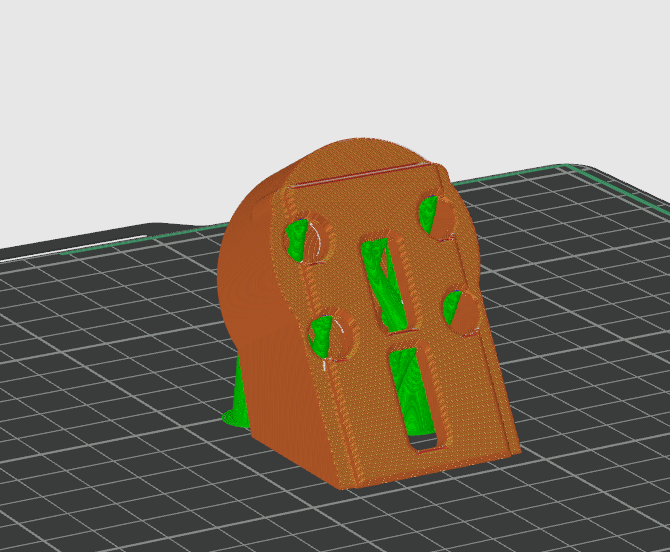Click the small open gap below the lower slot
This screenshot has width=670, height=552.
[x=424, y=442]
